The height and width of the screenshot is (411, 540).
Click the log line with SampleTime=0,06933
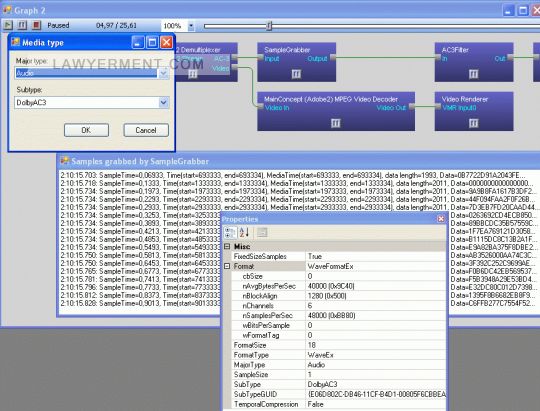[292, 175]
